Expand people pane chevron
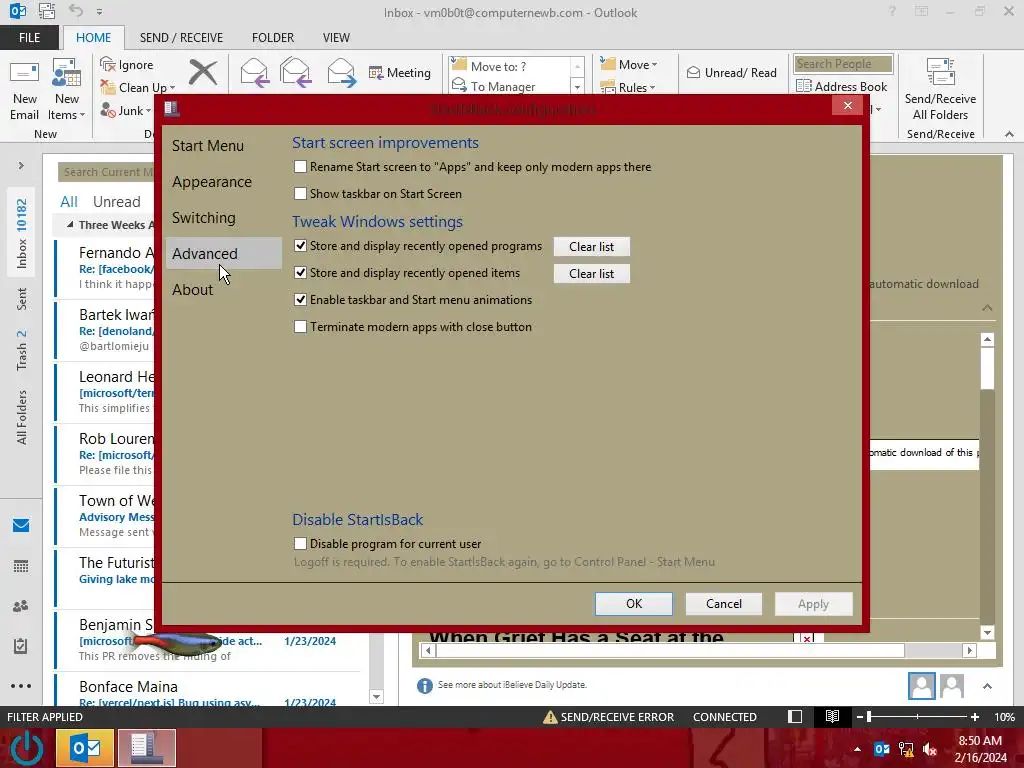This screenshot has width=1024, height=768. [x=987, y=686]
